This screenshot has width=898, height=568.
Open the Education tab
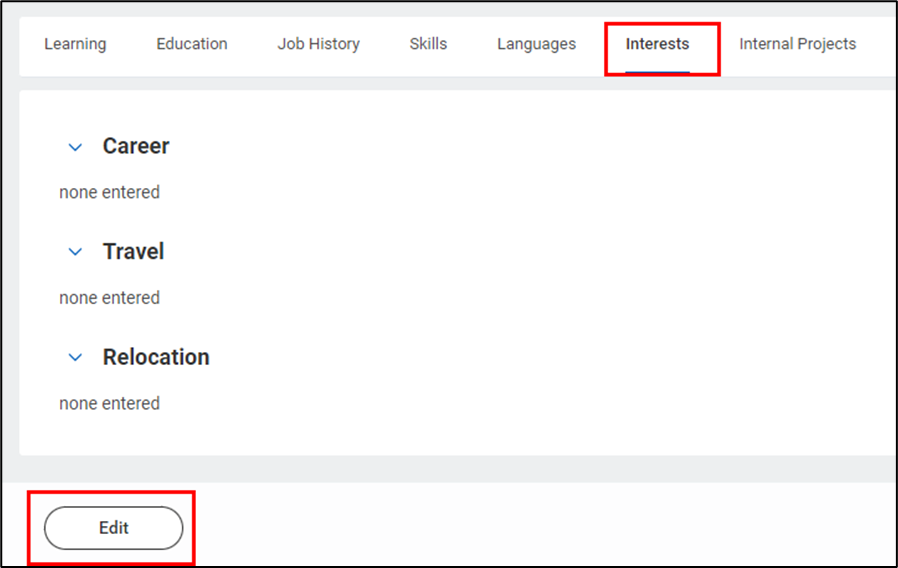192,44
